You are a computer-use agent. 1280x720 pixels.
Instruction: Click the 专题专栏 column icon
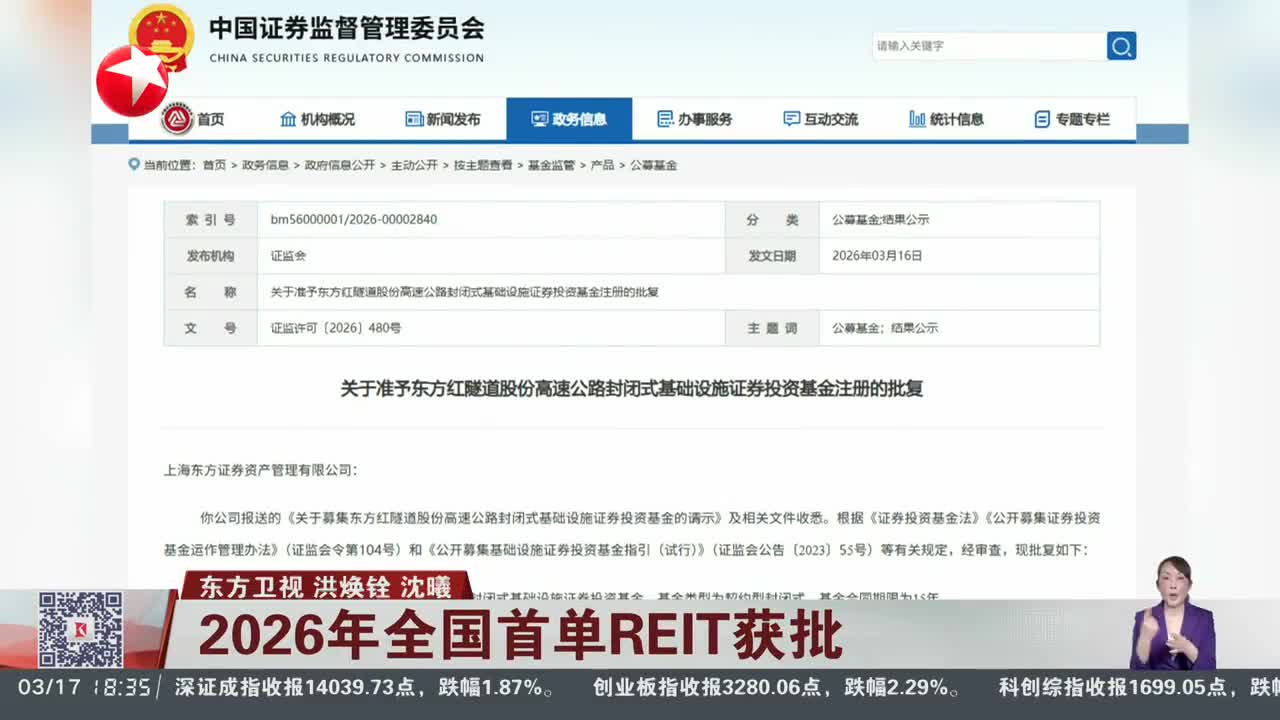(1042, 119)
